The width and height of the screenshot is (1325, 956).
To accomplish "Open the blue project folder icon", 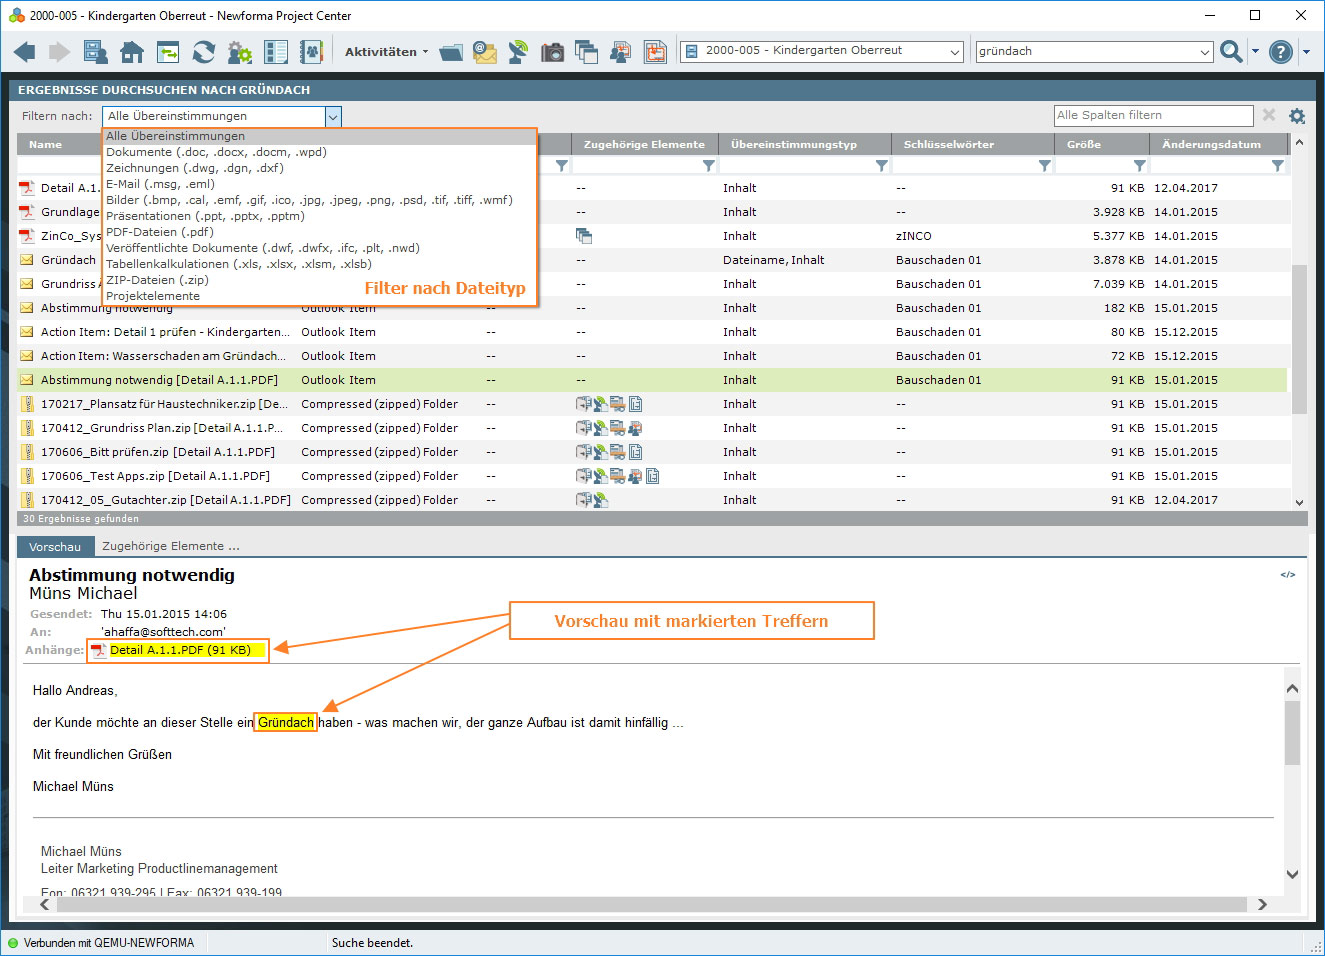I will point(452,52).
